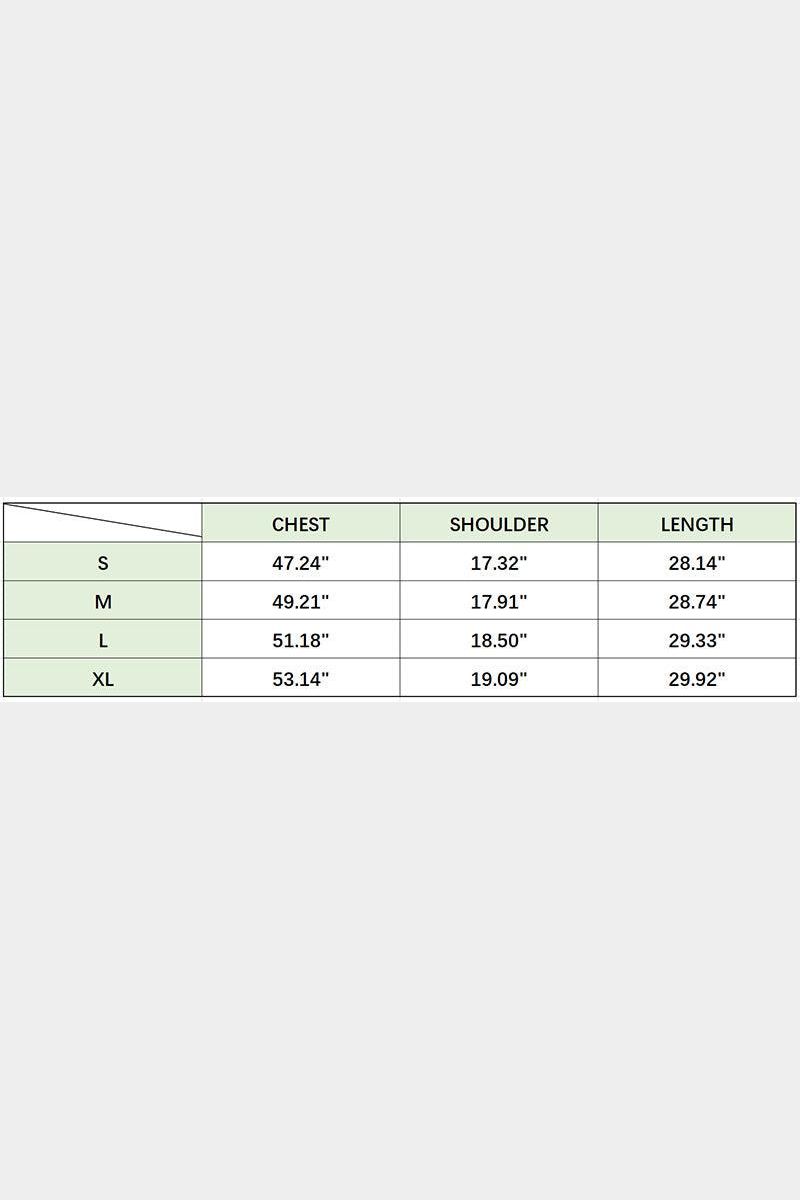
Task: Click the SHOULDER column header
Action: coord(499,524)
